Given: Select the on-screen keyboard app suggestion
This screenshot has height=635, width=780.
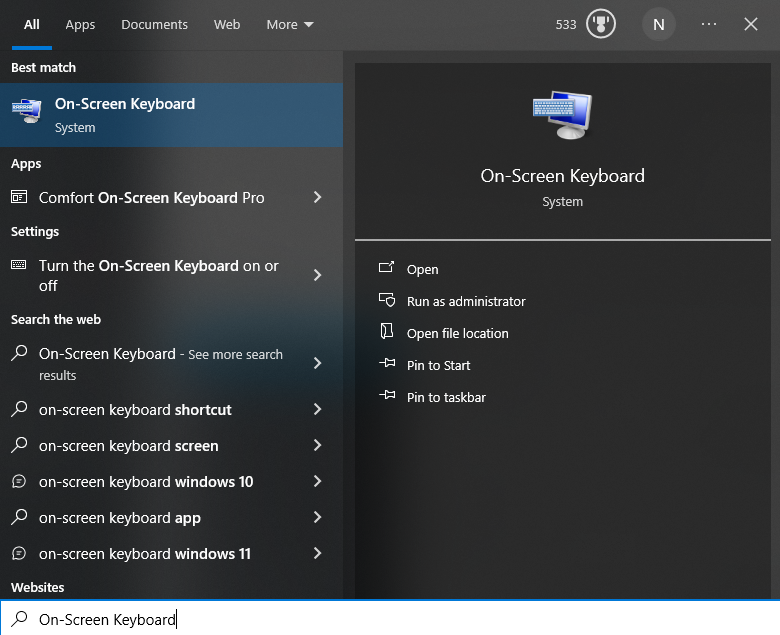Looking at the screenshot, I should [x=120, y=518].
